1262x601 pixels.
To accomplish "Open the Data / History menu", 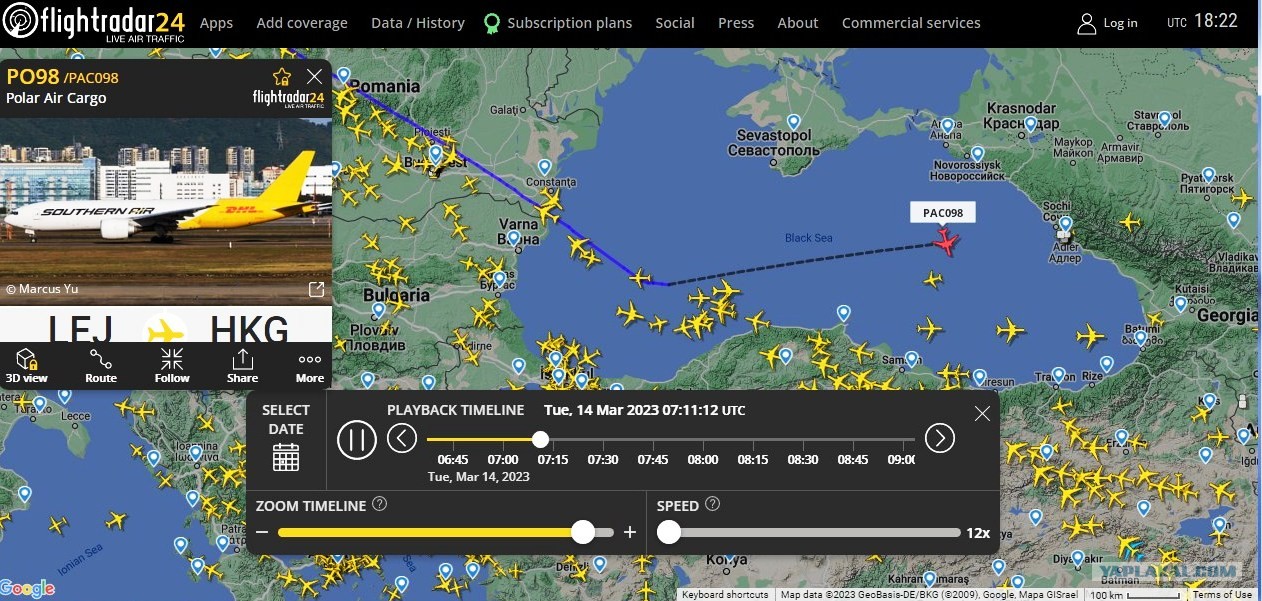I will [x=418, y=22].
